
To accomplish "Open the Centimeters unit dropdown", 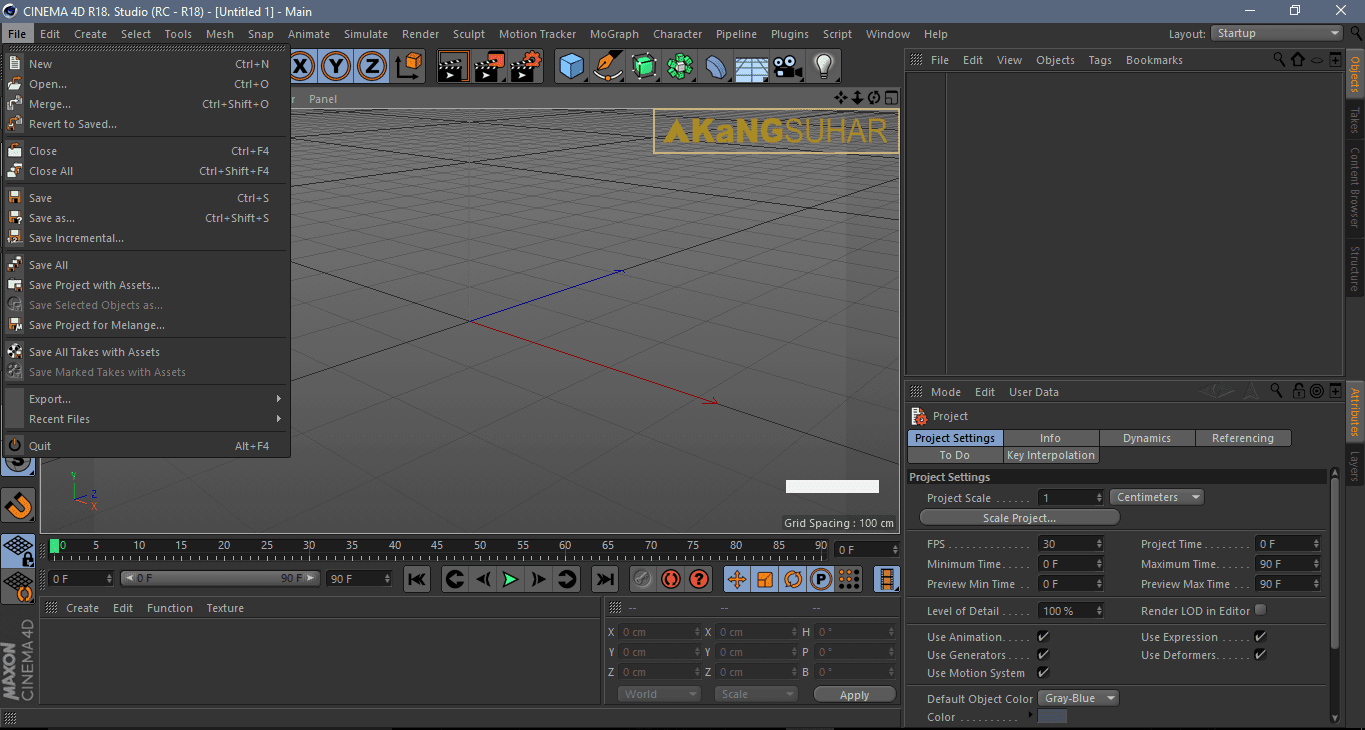I will click(1157, 497).
